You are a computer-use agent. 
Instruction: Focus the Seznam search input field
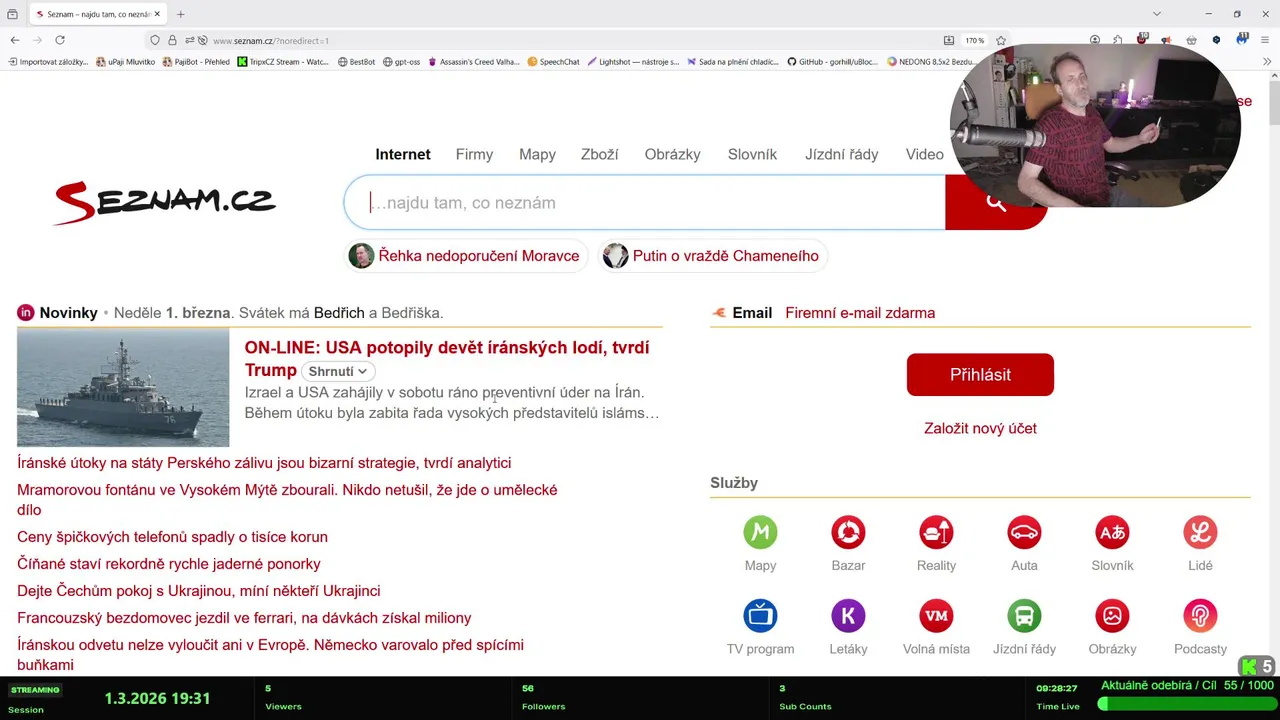click(x=645, y=203)
